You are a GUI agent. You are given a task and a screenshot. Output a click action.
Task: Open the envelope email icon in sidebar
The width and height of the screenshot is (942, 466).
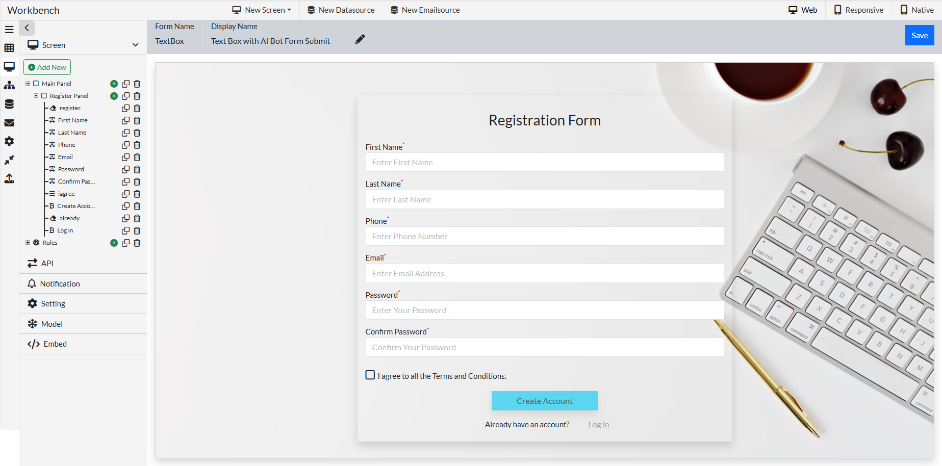pyautogui.click(x=9, y=123)
